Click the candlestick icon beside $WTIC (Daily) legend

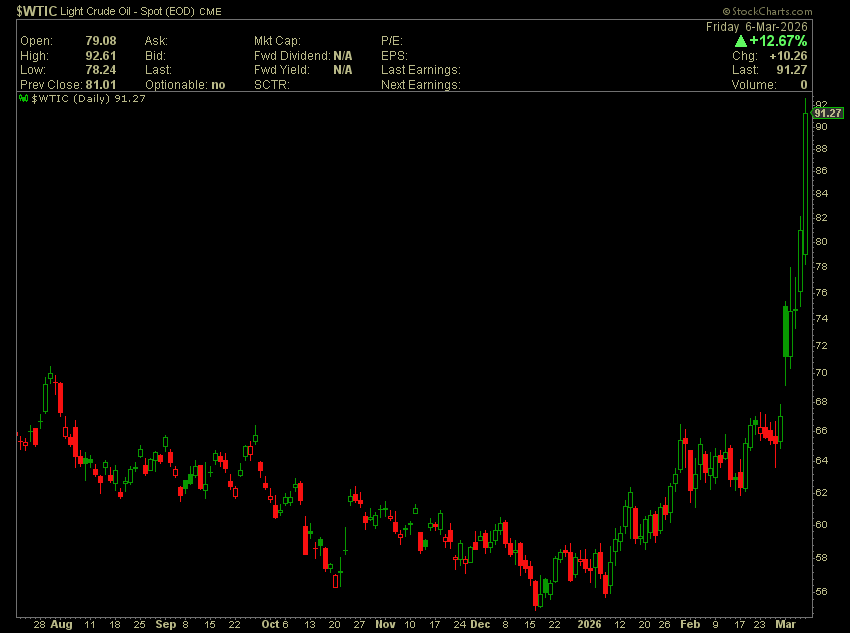[23, 99]
